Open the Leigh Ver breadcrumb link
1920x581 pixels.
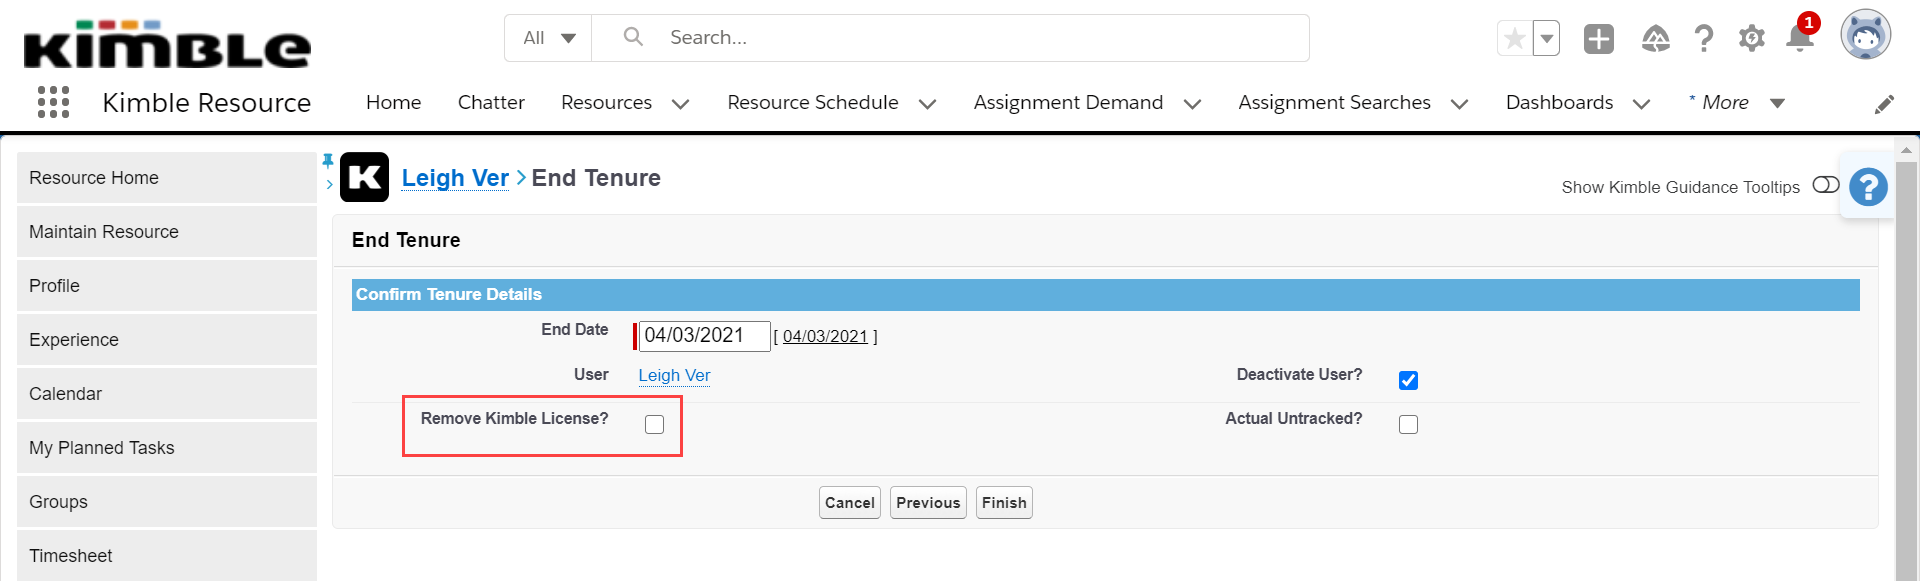pyautogui.click(x=455, y=178)
